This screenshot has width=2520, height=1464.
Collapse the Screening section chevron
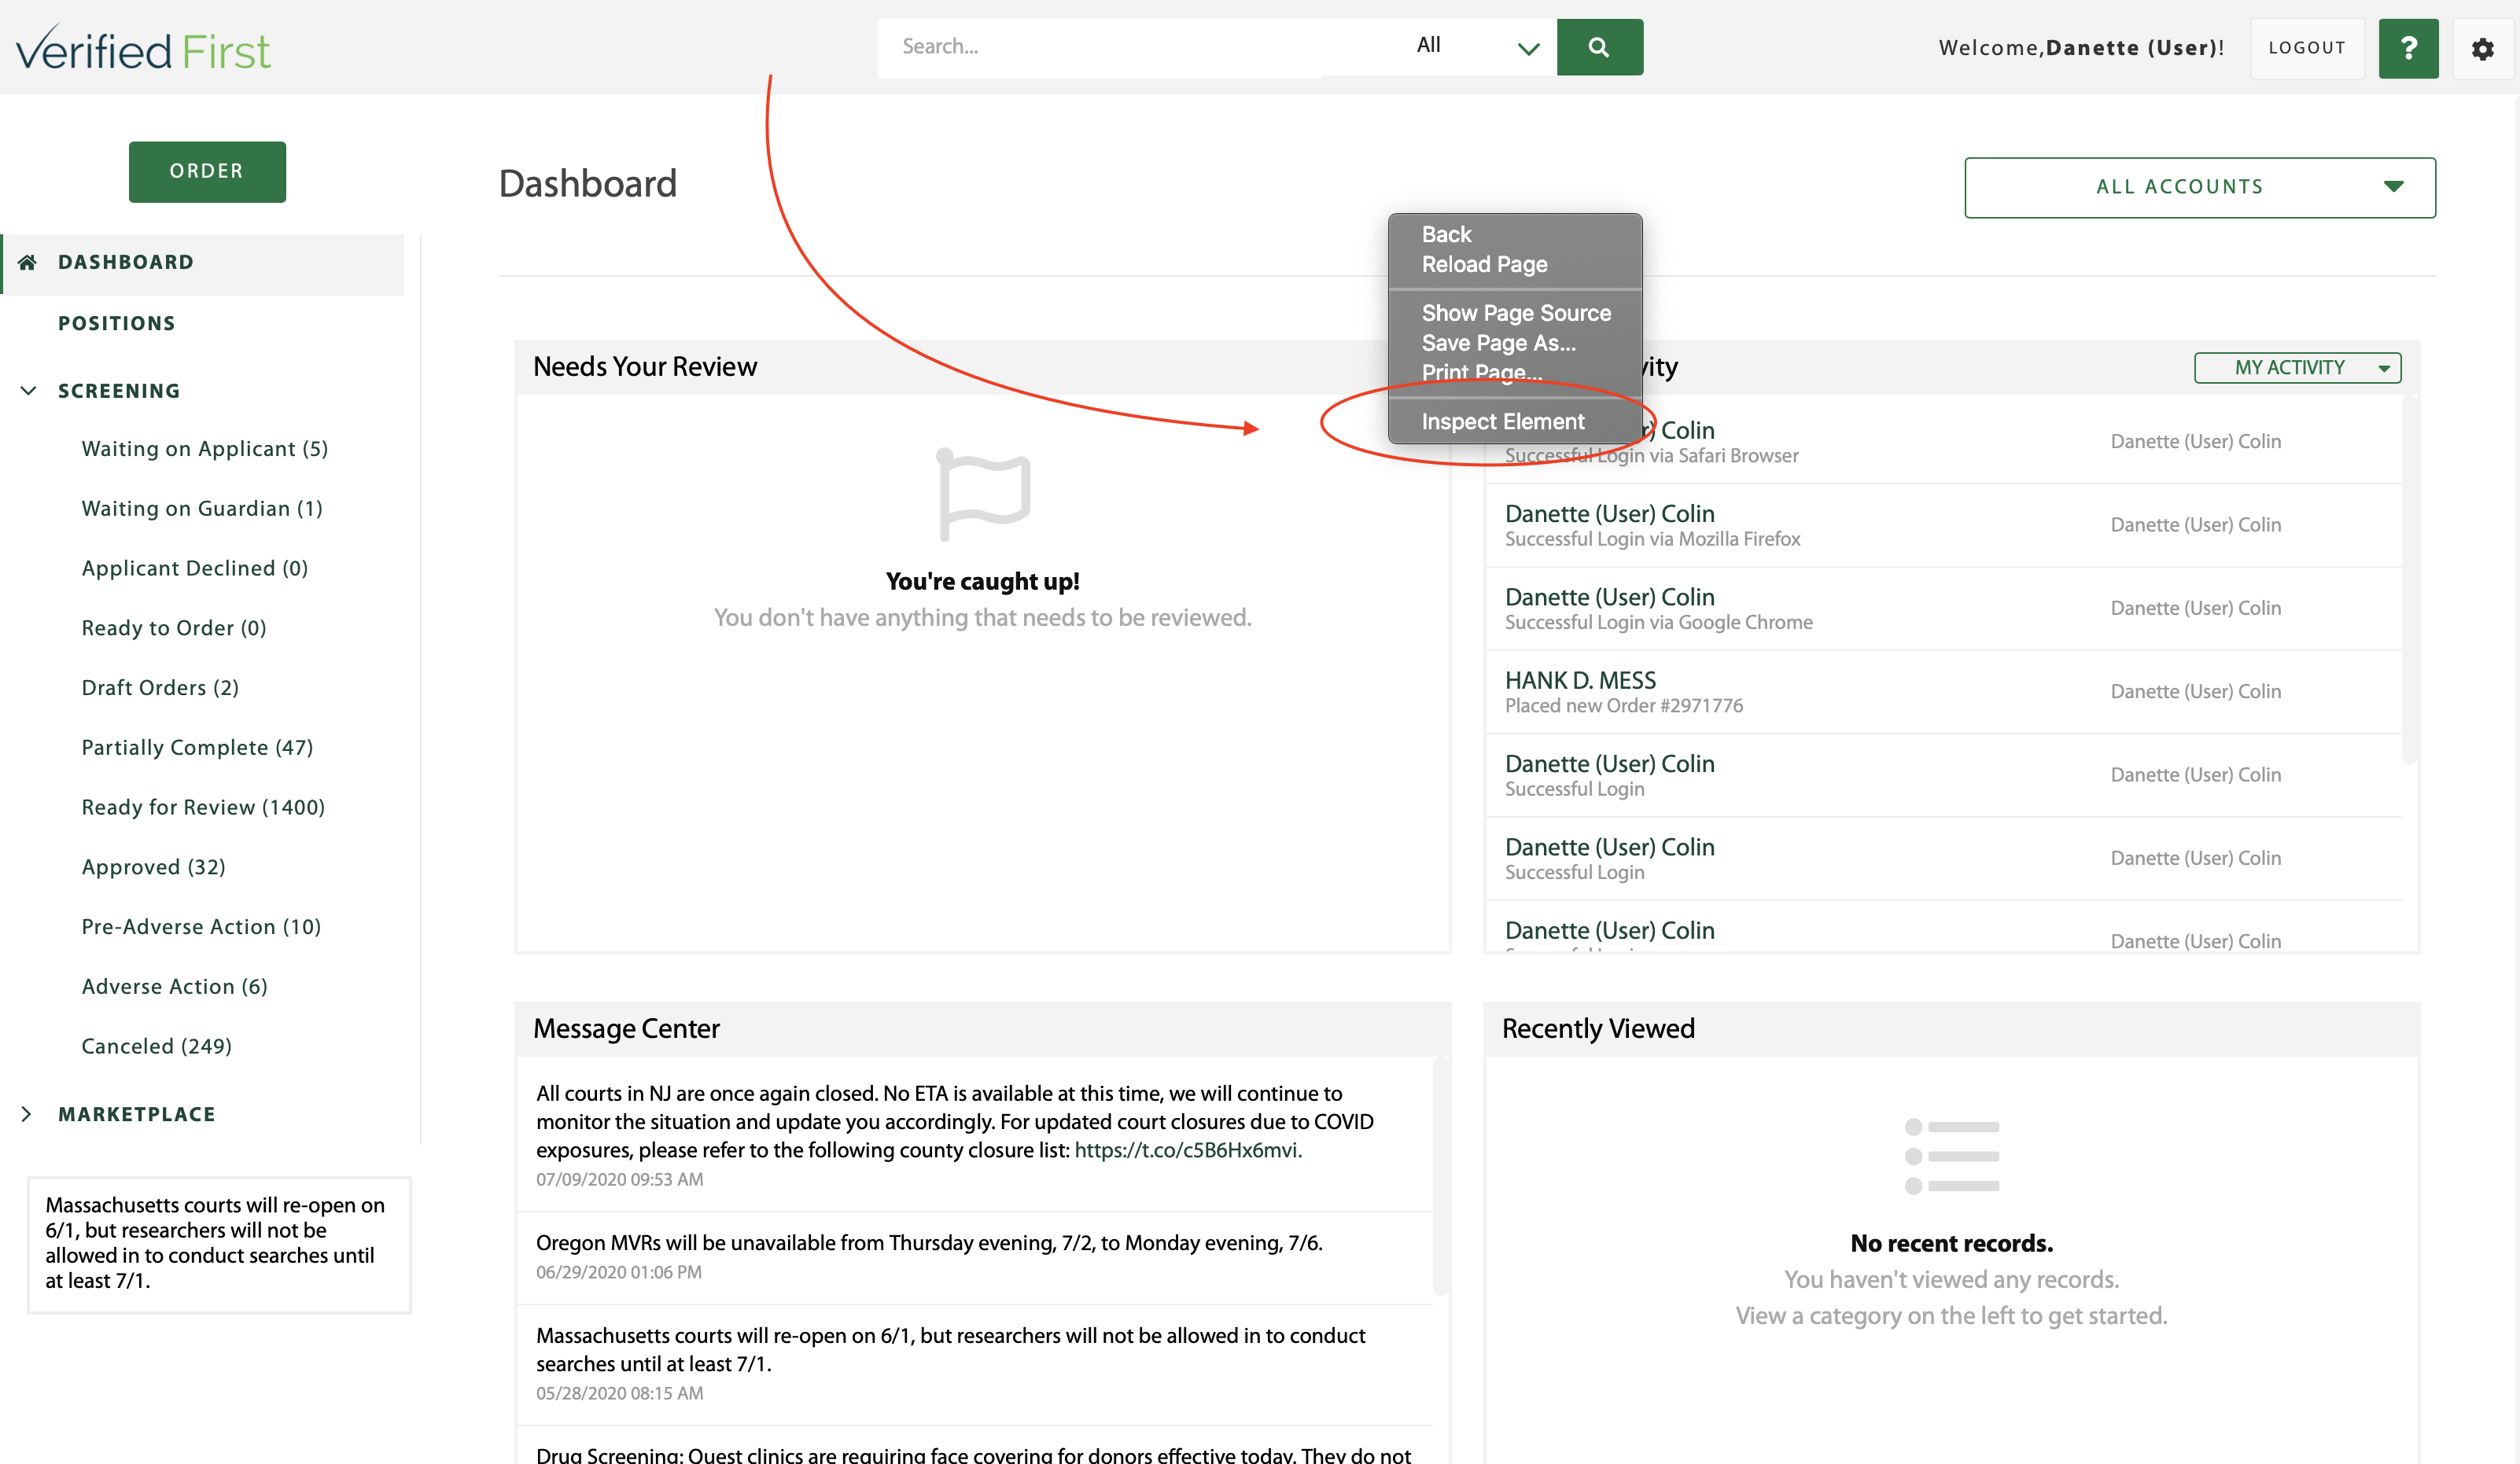28,391
